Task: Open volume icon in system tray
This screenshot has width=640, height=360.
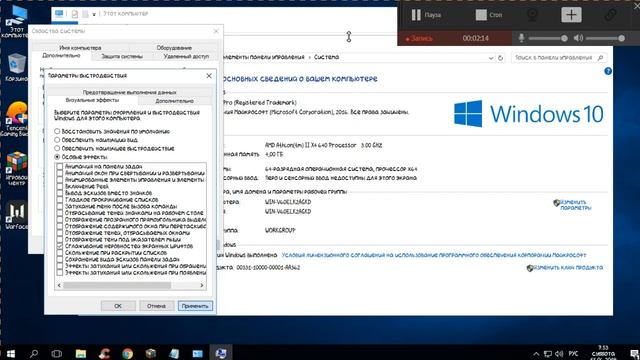Action: 559,354
